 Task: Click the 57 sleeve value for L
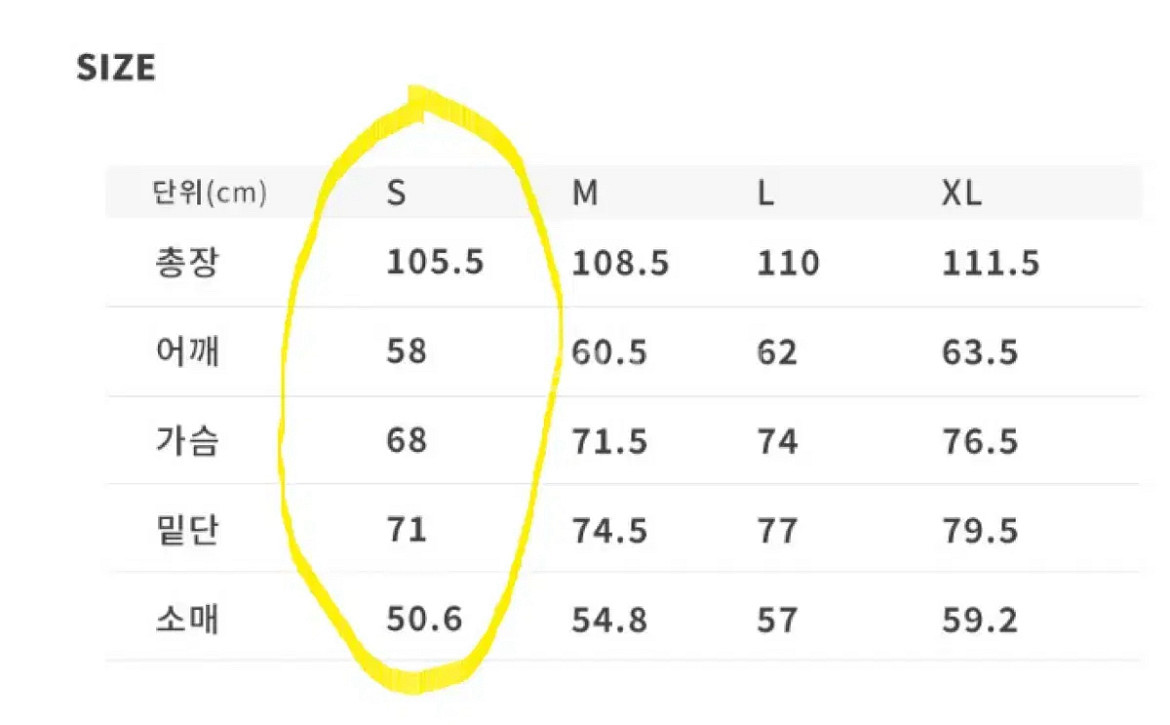point(777,620)
